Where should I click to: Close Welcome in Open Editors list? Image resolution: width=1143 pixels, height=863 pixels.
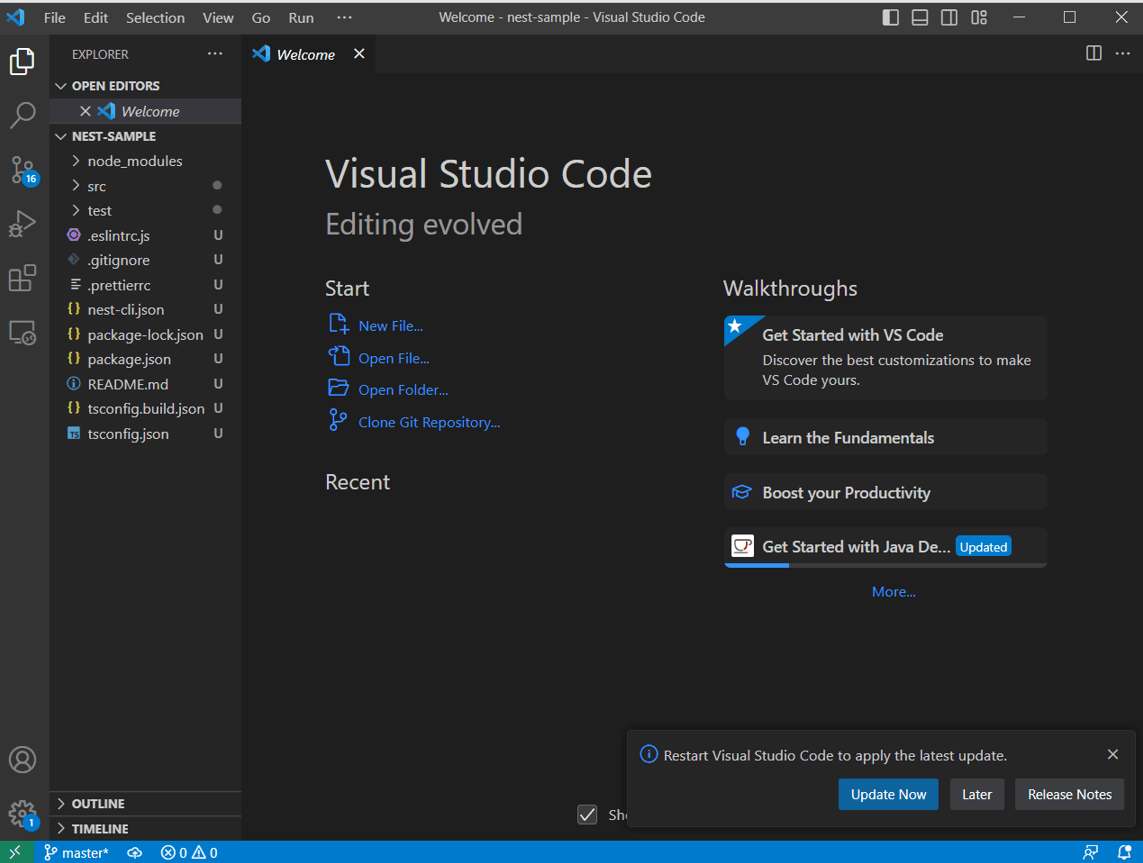(x=85, y=111)
